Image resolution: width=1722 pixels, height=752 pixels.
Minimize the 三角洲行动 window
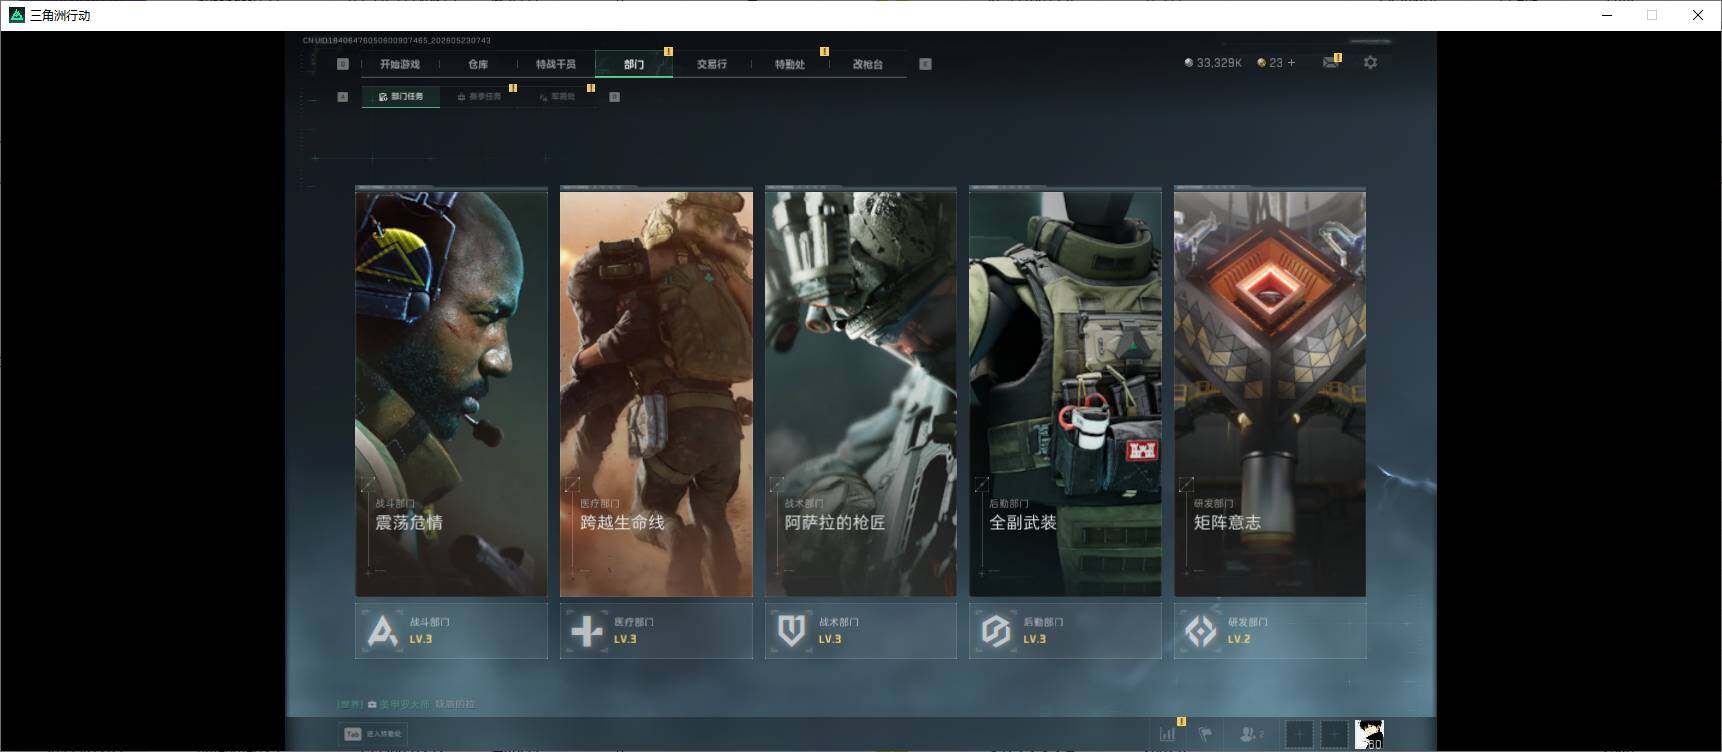[1607, 15]
